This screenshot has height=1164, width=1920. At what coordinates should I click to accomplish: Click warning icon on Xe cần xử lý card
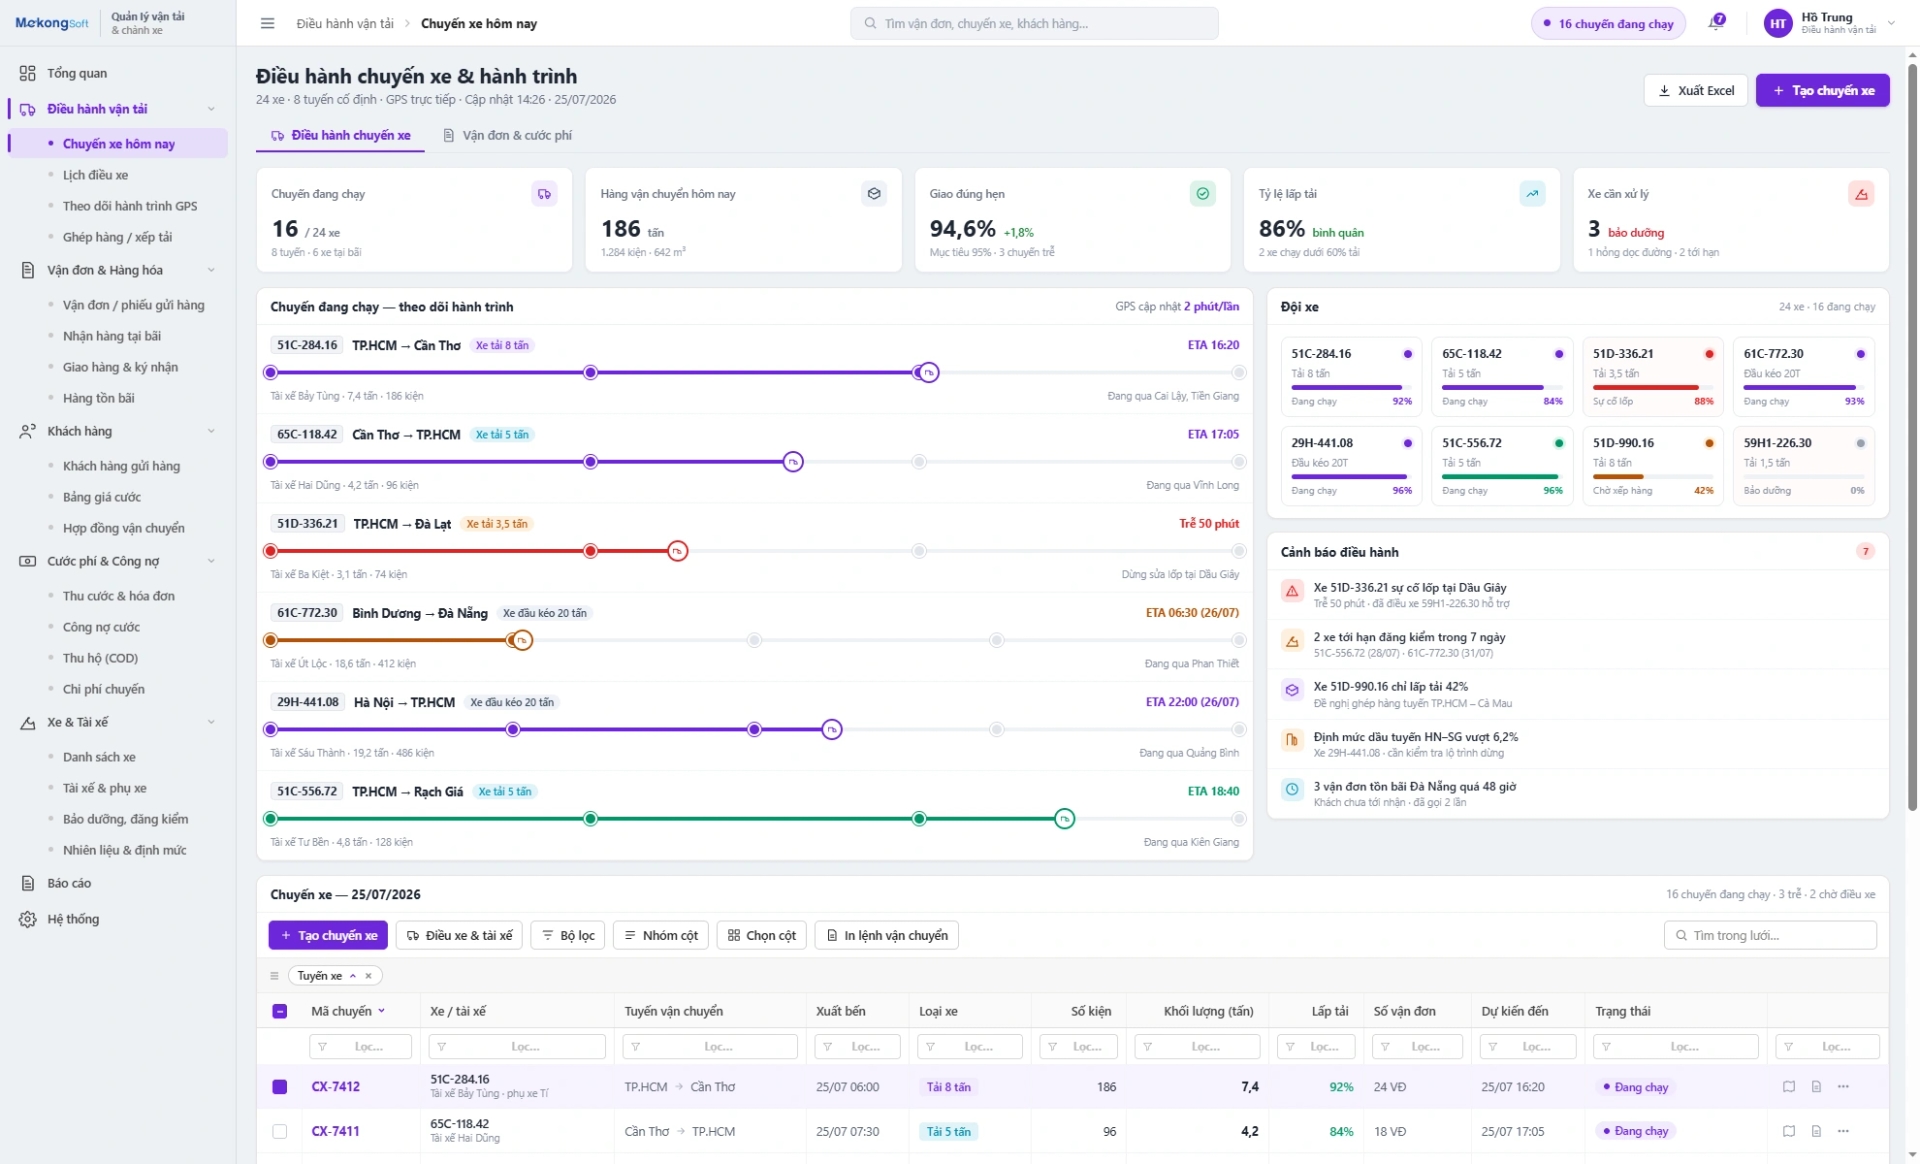point(1861,194)
